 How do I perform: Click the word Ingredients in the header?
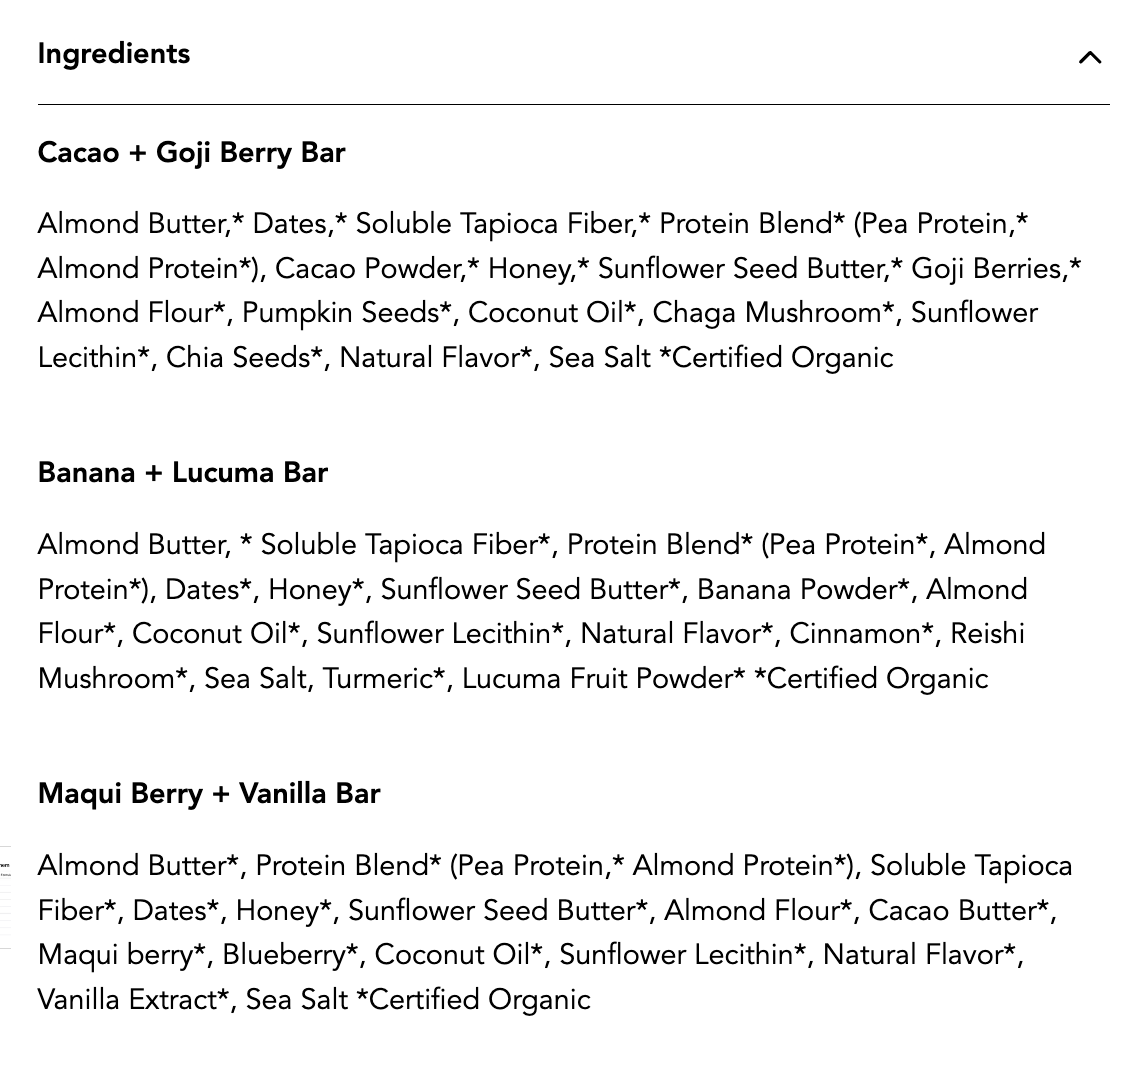[x=113, y=55]
